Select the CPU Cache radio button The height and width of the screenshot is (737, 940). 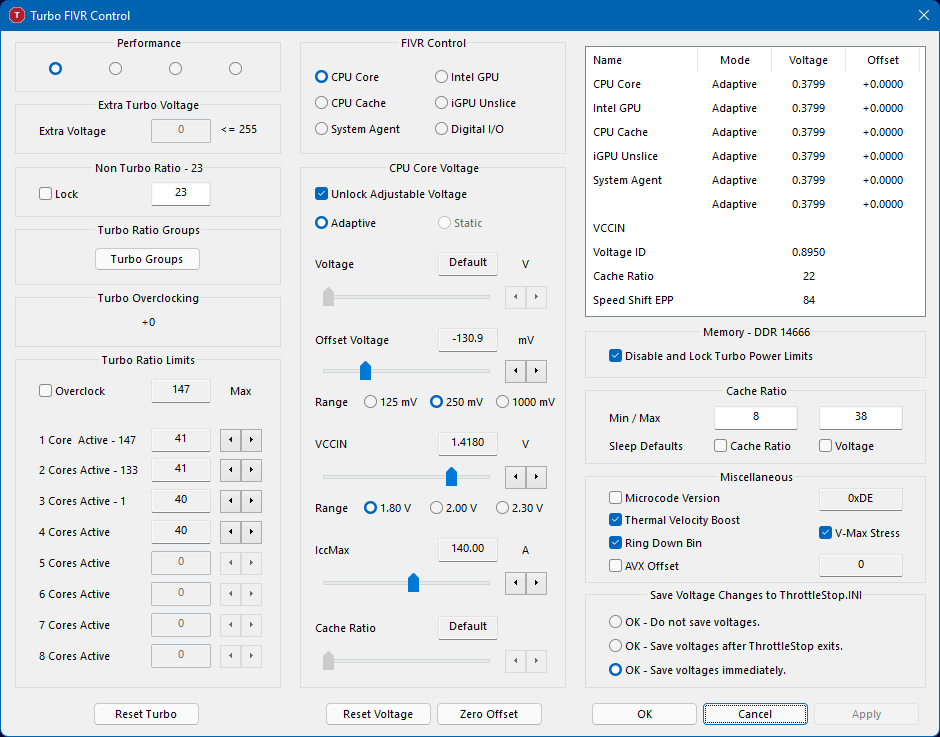coord(322,103)
